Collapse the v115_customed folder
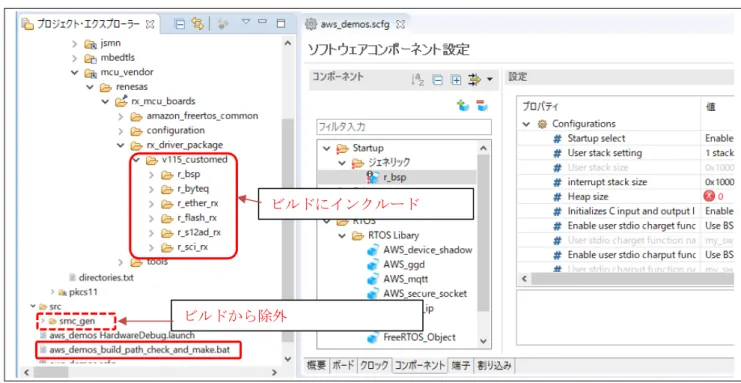Screen dimensions: 741x383 pyautogui.click(x=136, y=160)
